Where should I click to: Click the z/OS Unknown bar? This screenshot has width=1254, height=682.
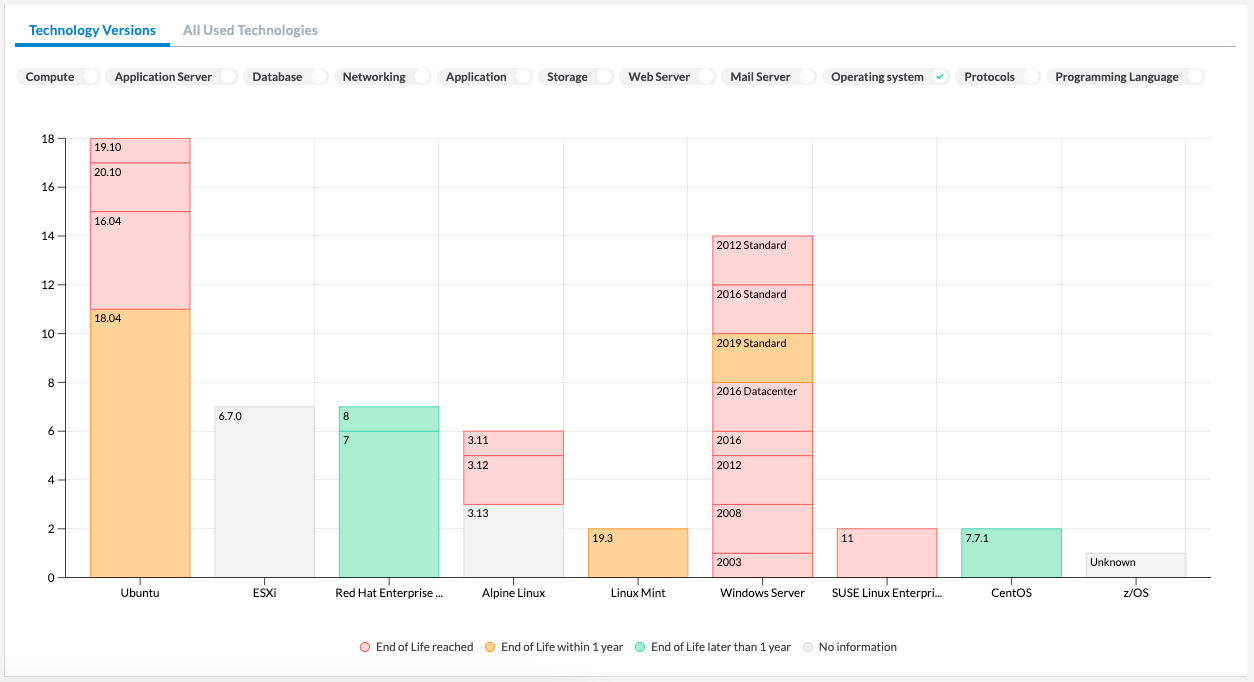1136,565
